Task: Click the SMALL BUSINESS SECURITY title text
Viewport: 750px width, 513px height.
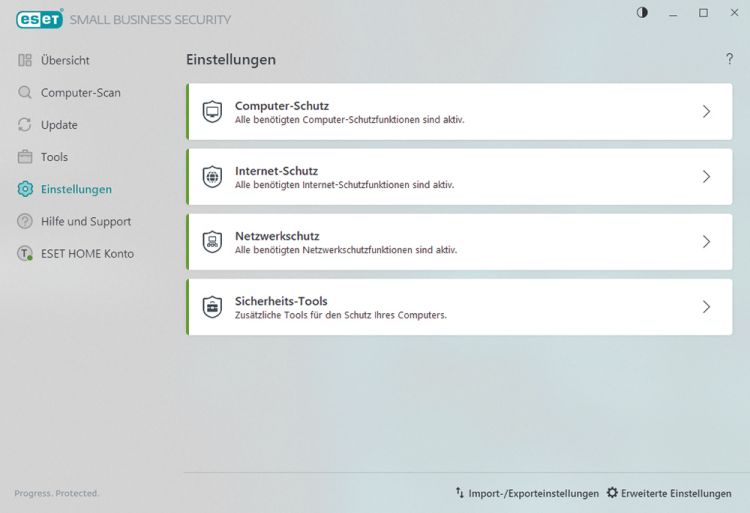Action: [x=150, y=20]
